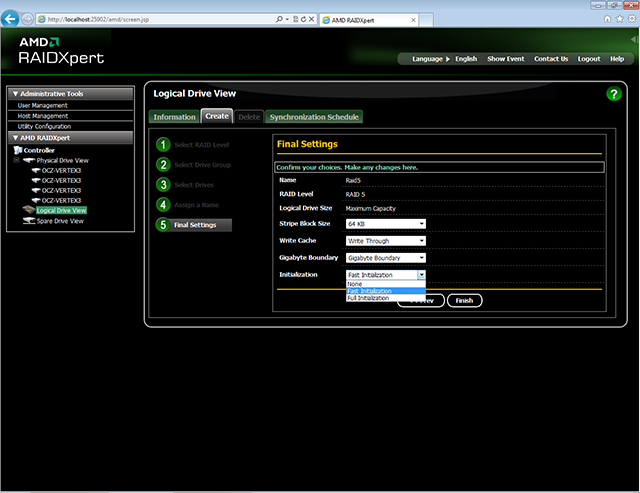Image resolution: width=640 pixels, height=493 pixels.
Task: Select Physical Drive View tree item
Action: (x=62, y=160)
